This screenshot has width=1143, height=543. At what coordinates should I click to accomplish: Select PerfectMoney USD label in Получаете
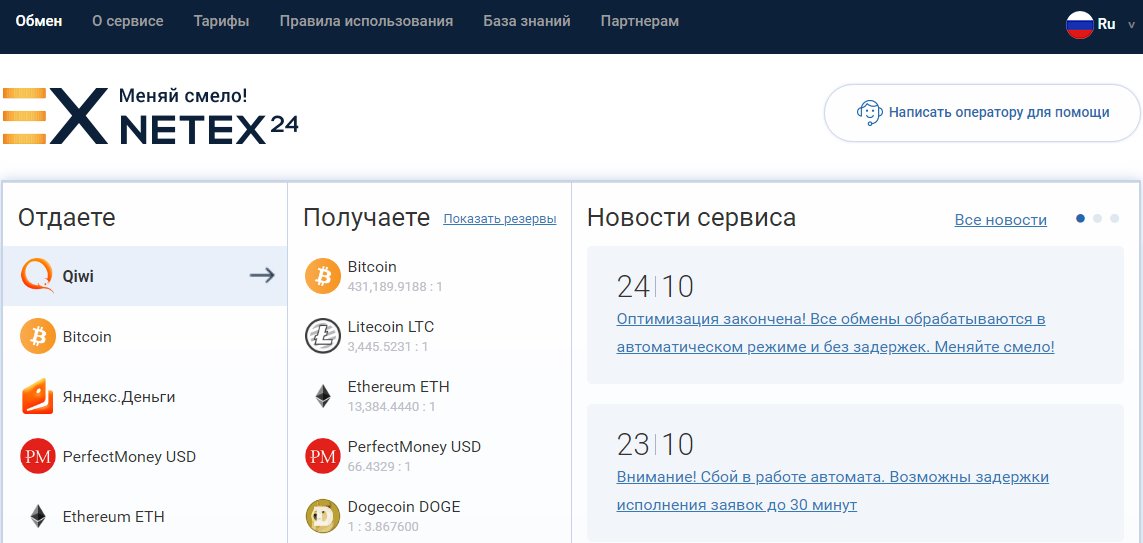tap(414, 446)
